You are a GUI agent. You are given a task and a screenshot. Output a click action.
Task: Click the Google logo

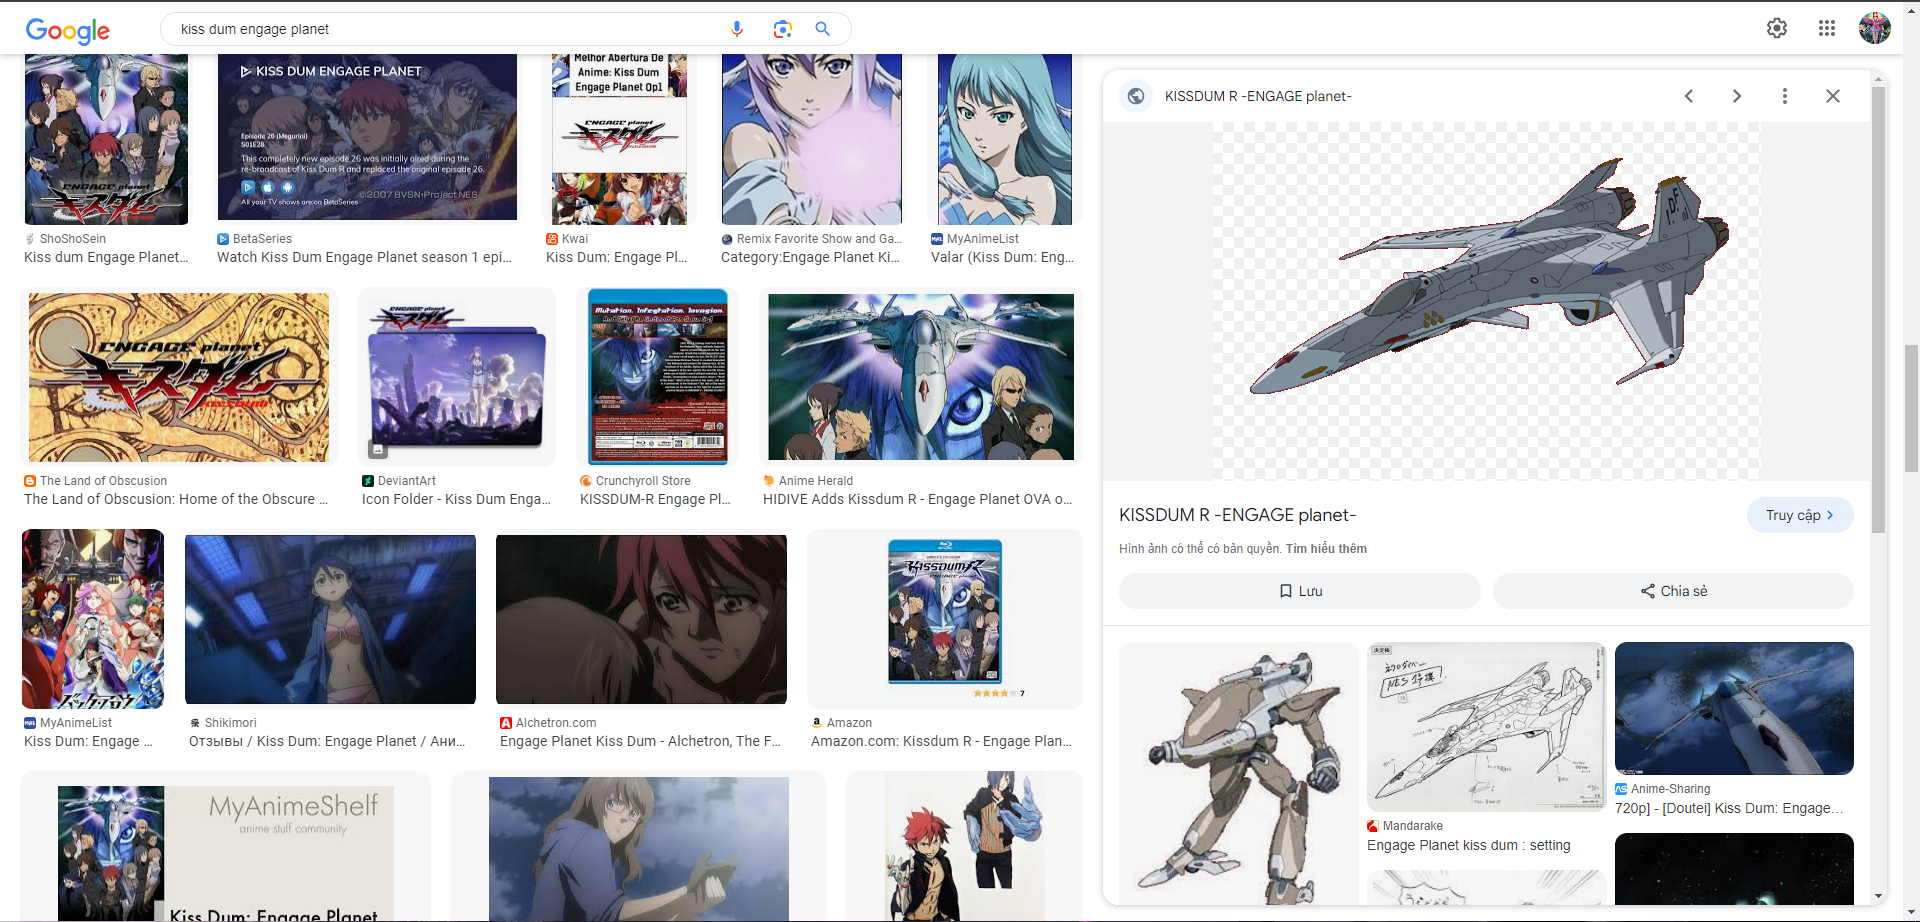tap(67, 31)
